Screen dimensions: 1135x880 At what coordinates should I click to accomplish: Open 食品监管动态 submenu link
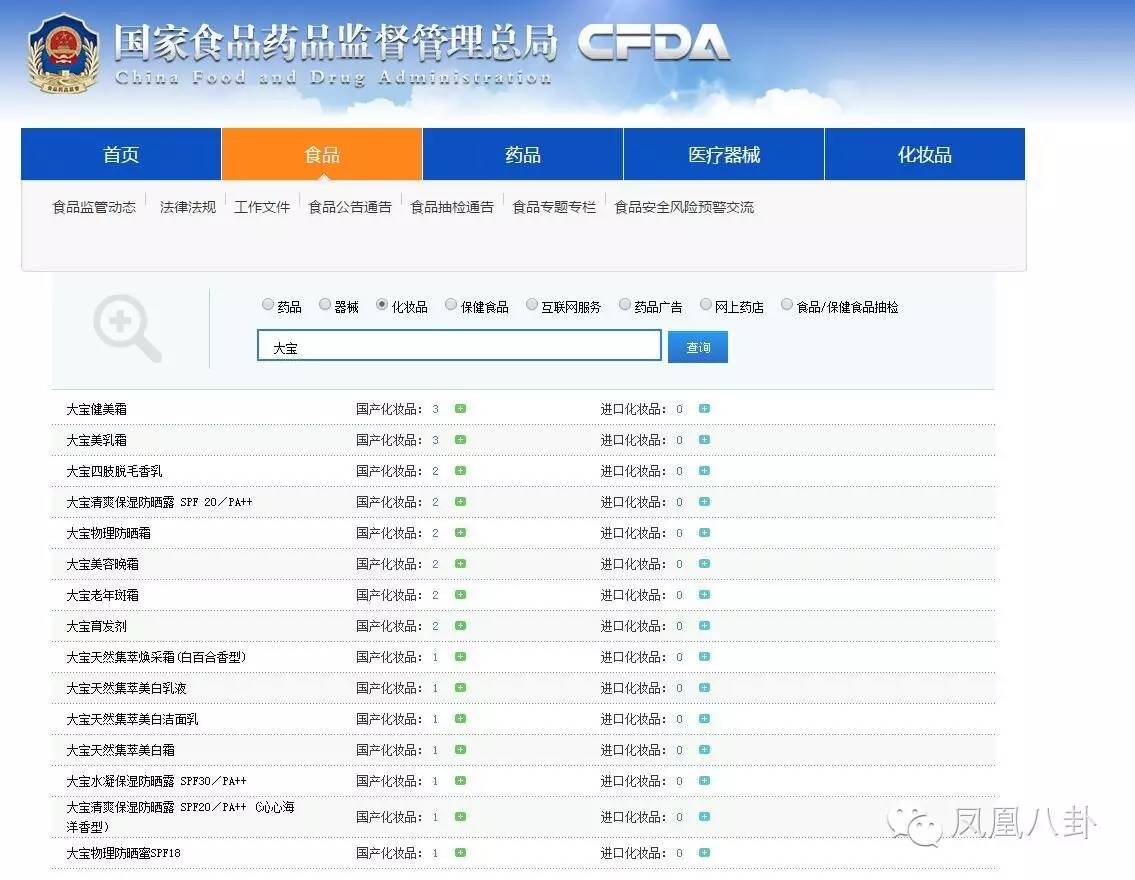coord(94,207)
